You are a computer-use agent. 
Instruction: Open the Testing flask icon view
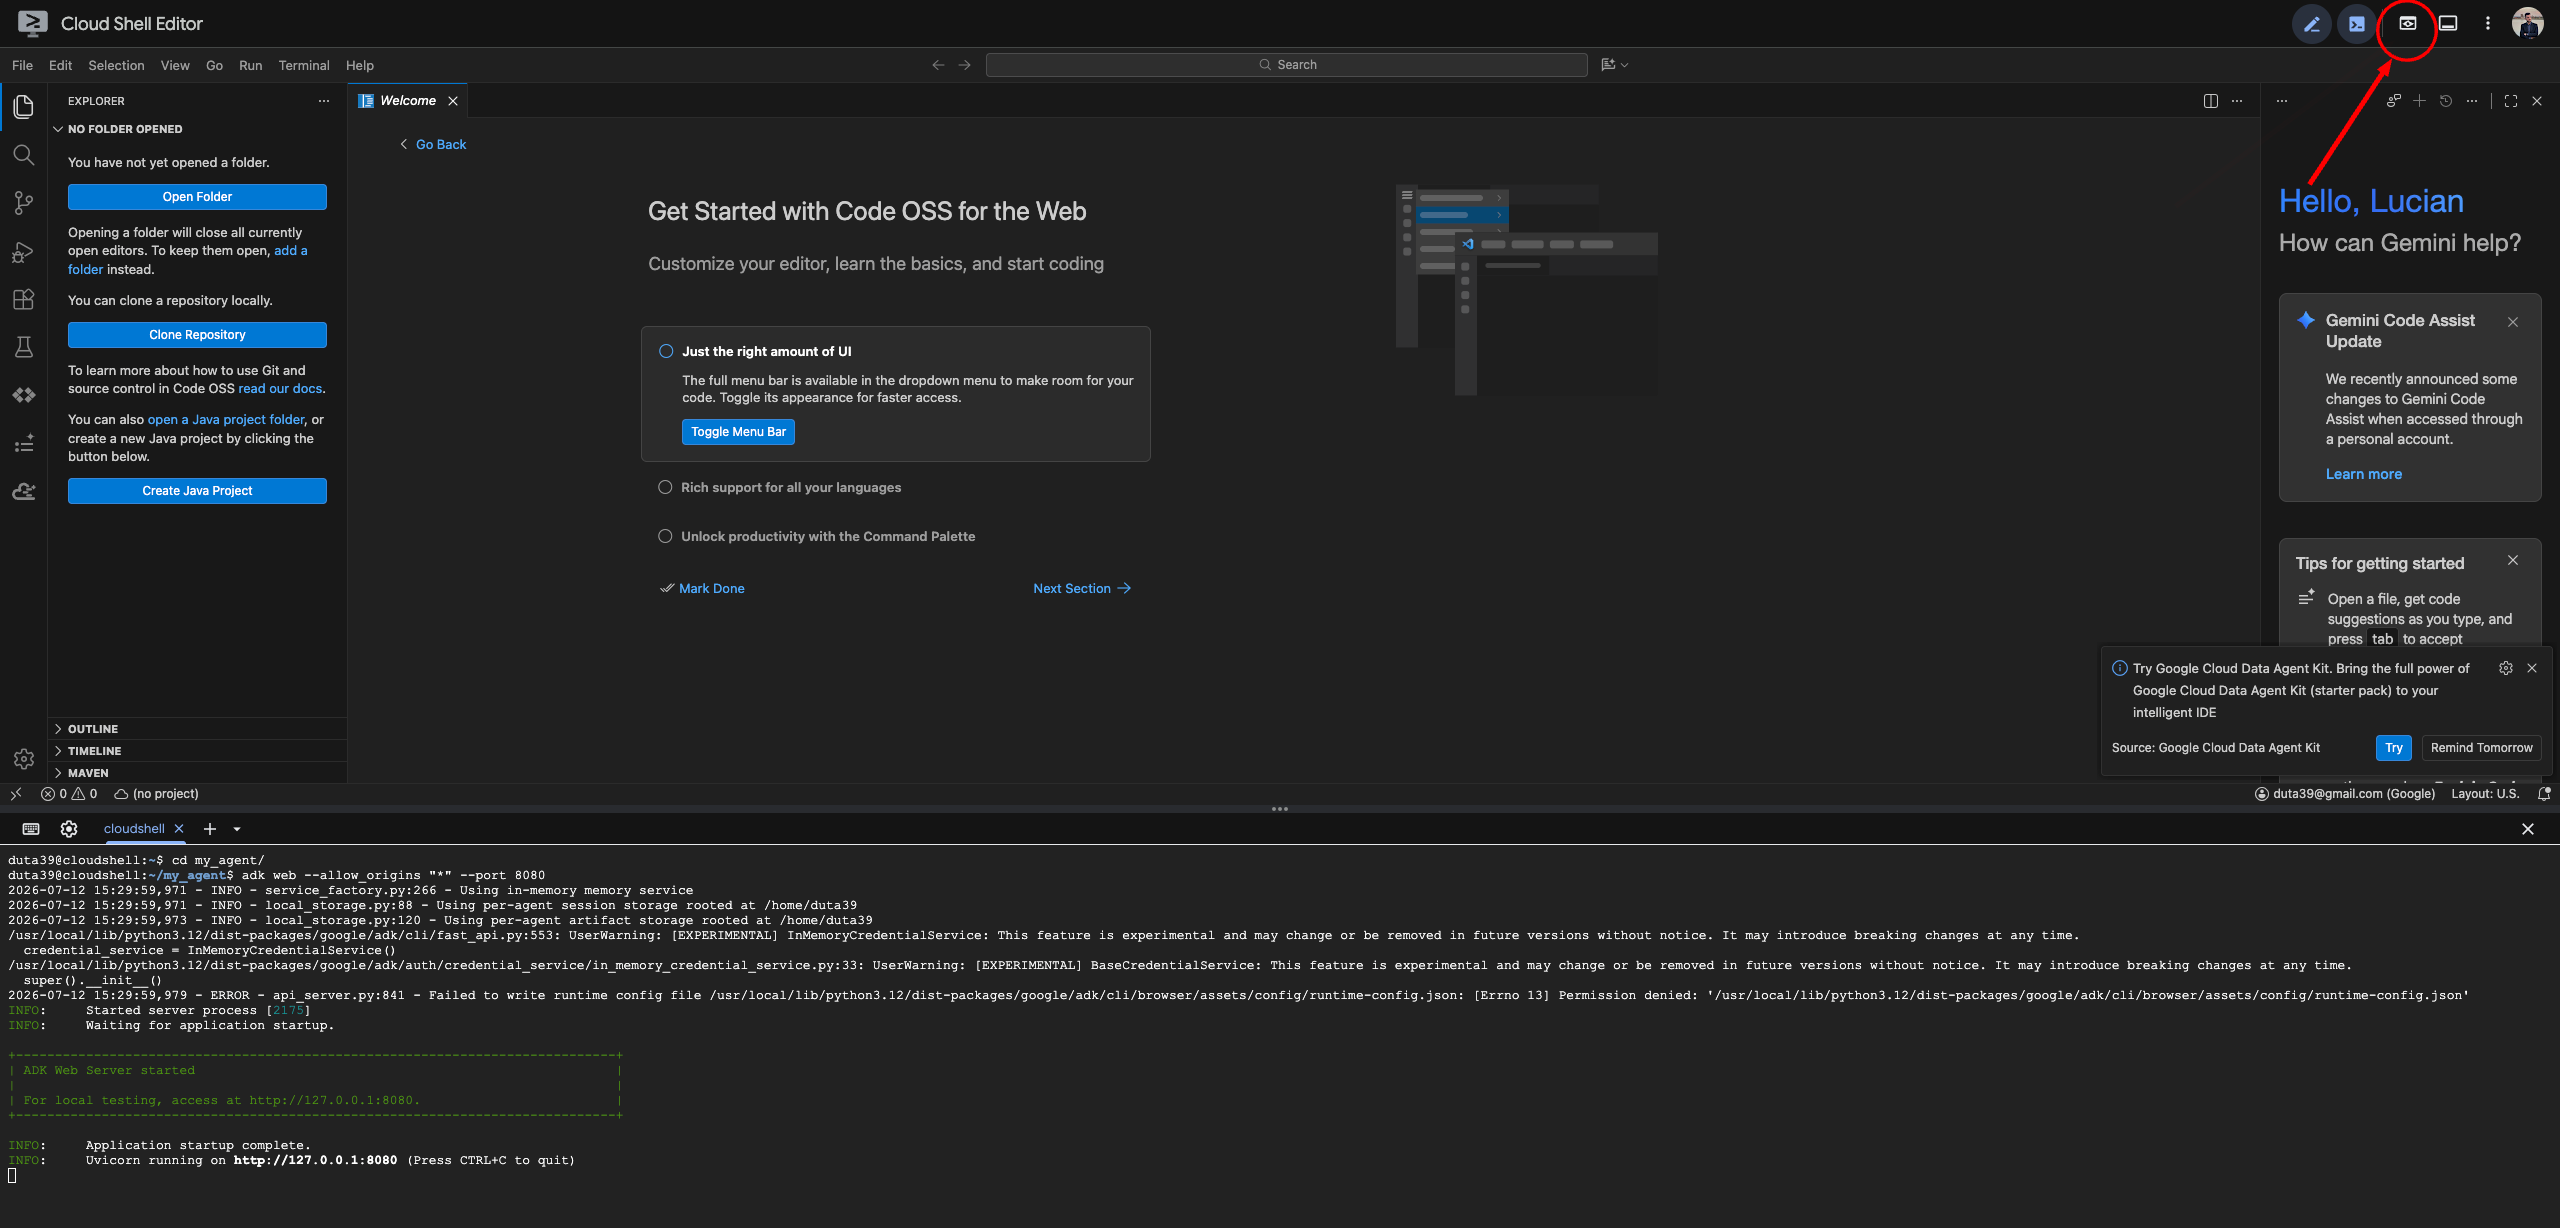[24, 347]
